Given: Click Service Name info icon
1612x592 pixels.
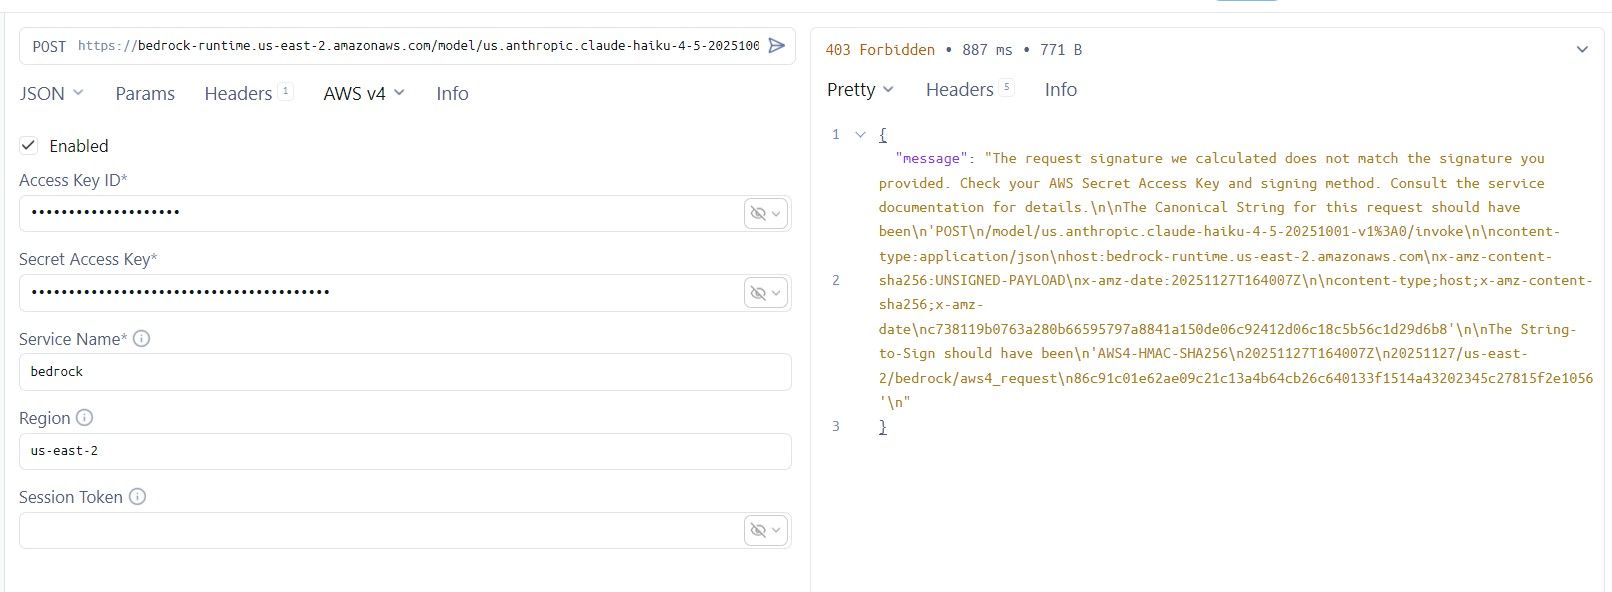Looking at the screenshot, I should 142,339.
